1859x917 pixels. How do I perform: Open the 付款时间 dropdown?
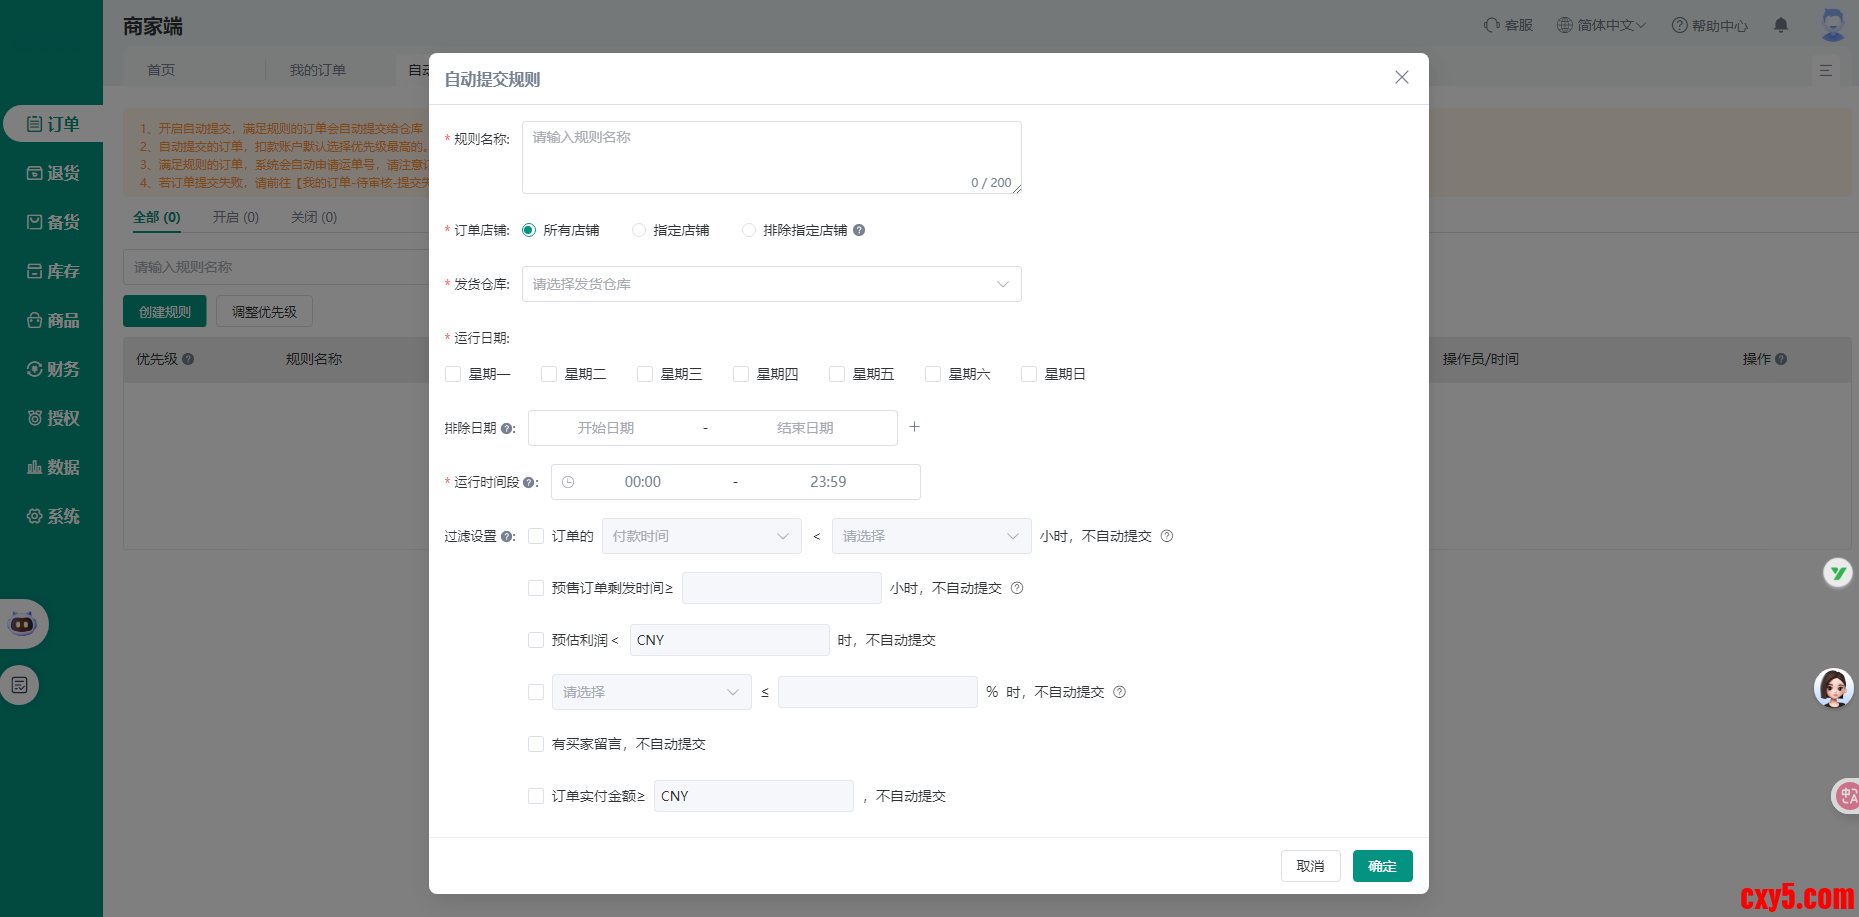(x=701, y=536)
